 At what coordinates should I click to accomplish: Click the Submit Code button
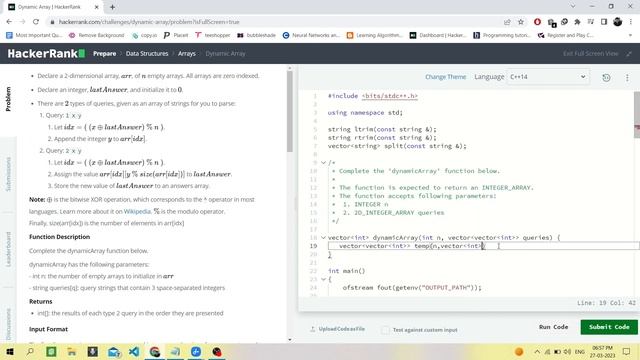coord(609,327)
